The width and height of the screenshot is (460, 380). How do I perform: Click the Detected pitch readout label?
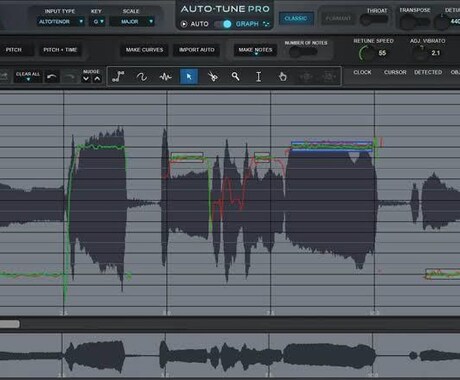tap(428, 72)
